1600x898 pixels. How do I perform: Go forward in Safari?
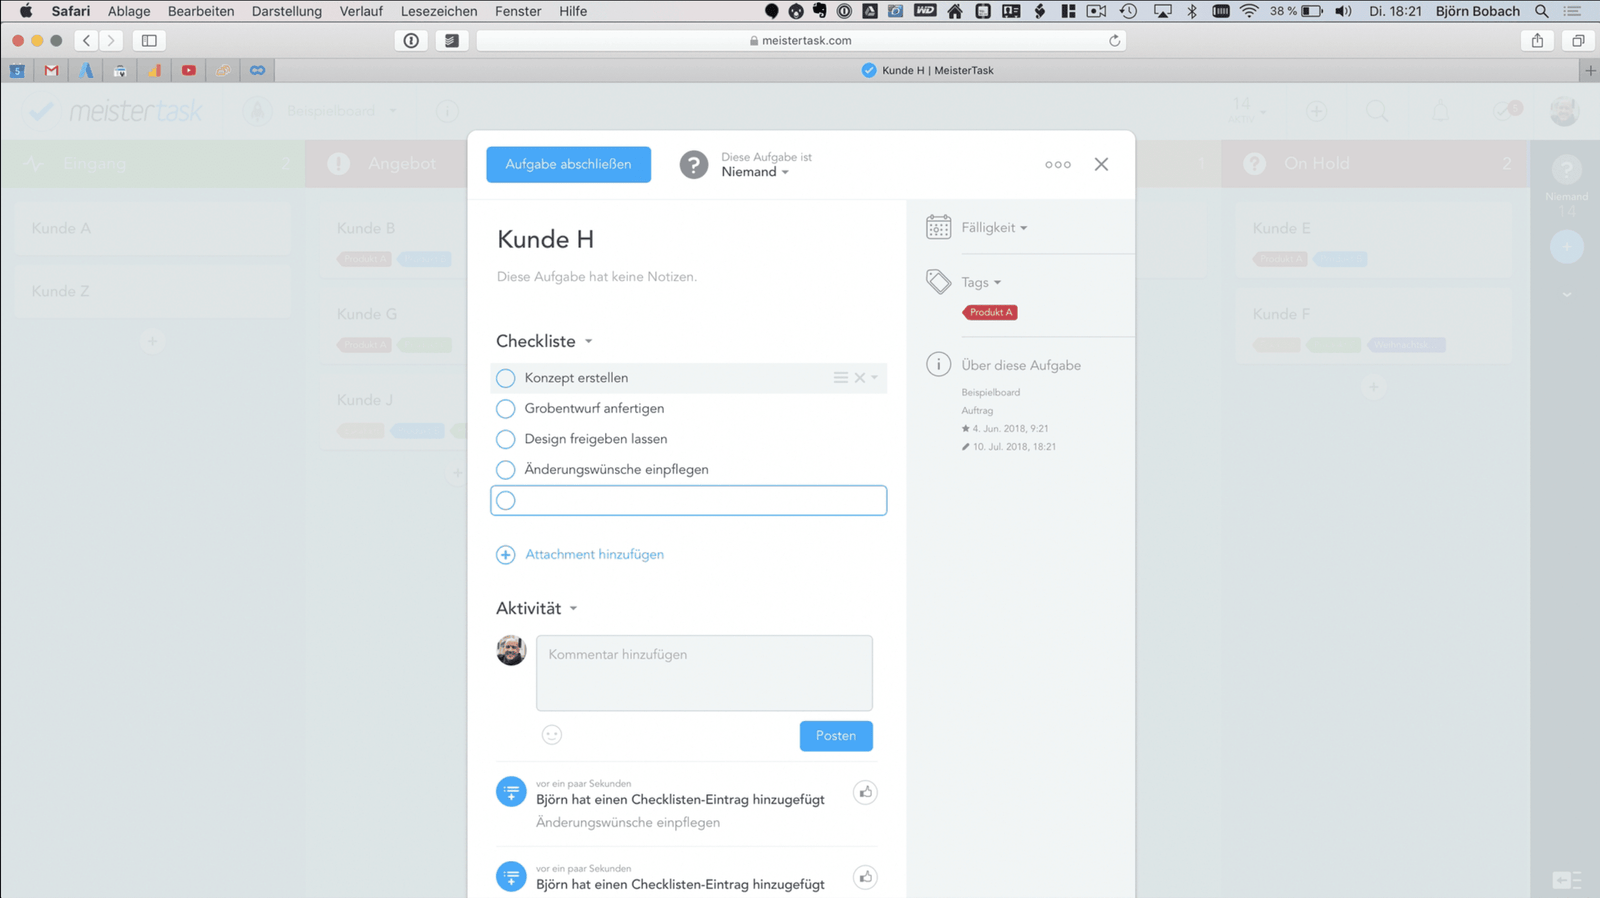111,41
